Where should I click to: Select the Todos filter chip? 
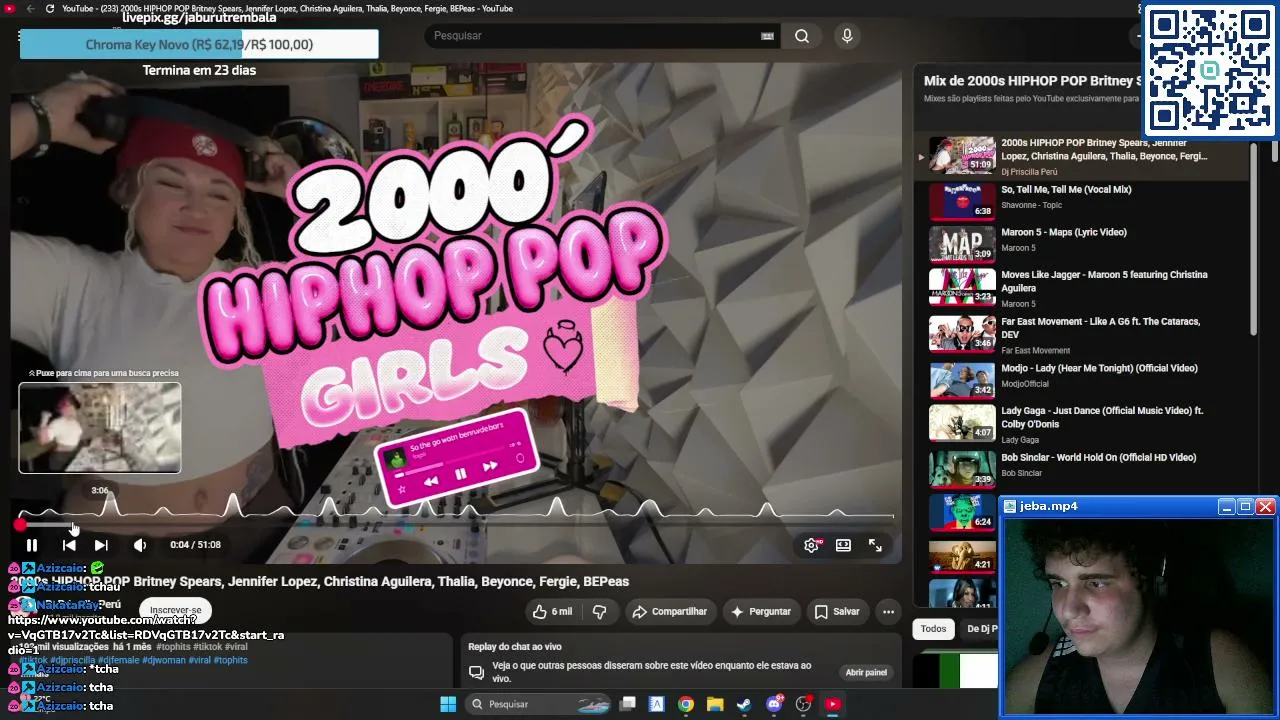[x=933, y=629]
